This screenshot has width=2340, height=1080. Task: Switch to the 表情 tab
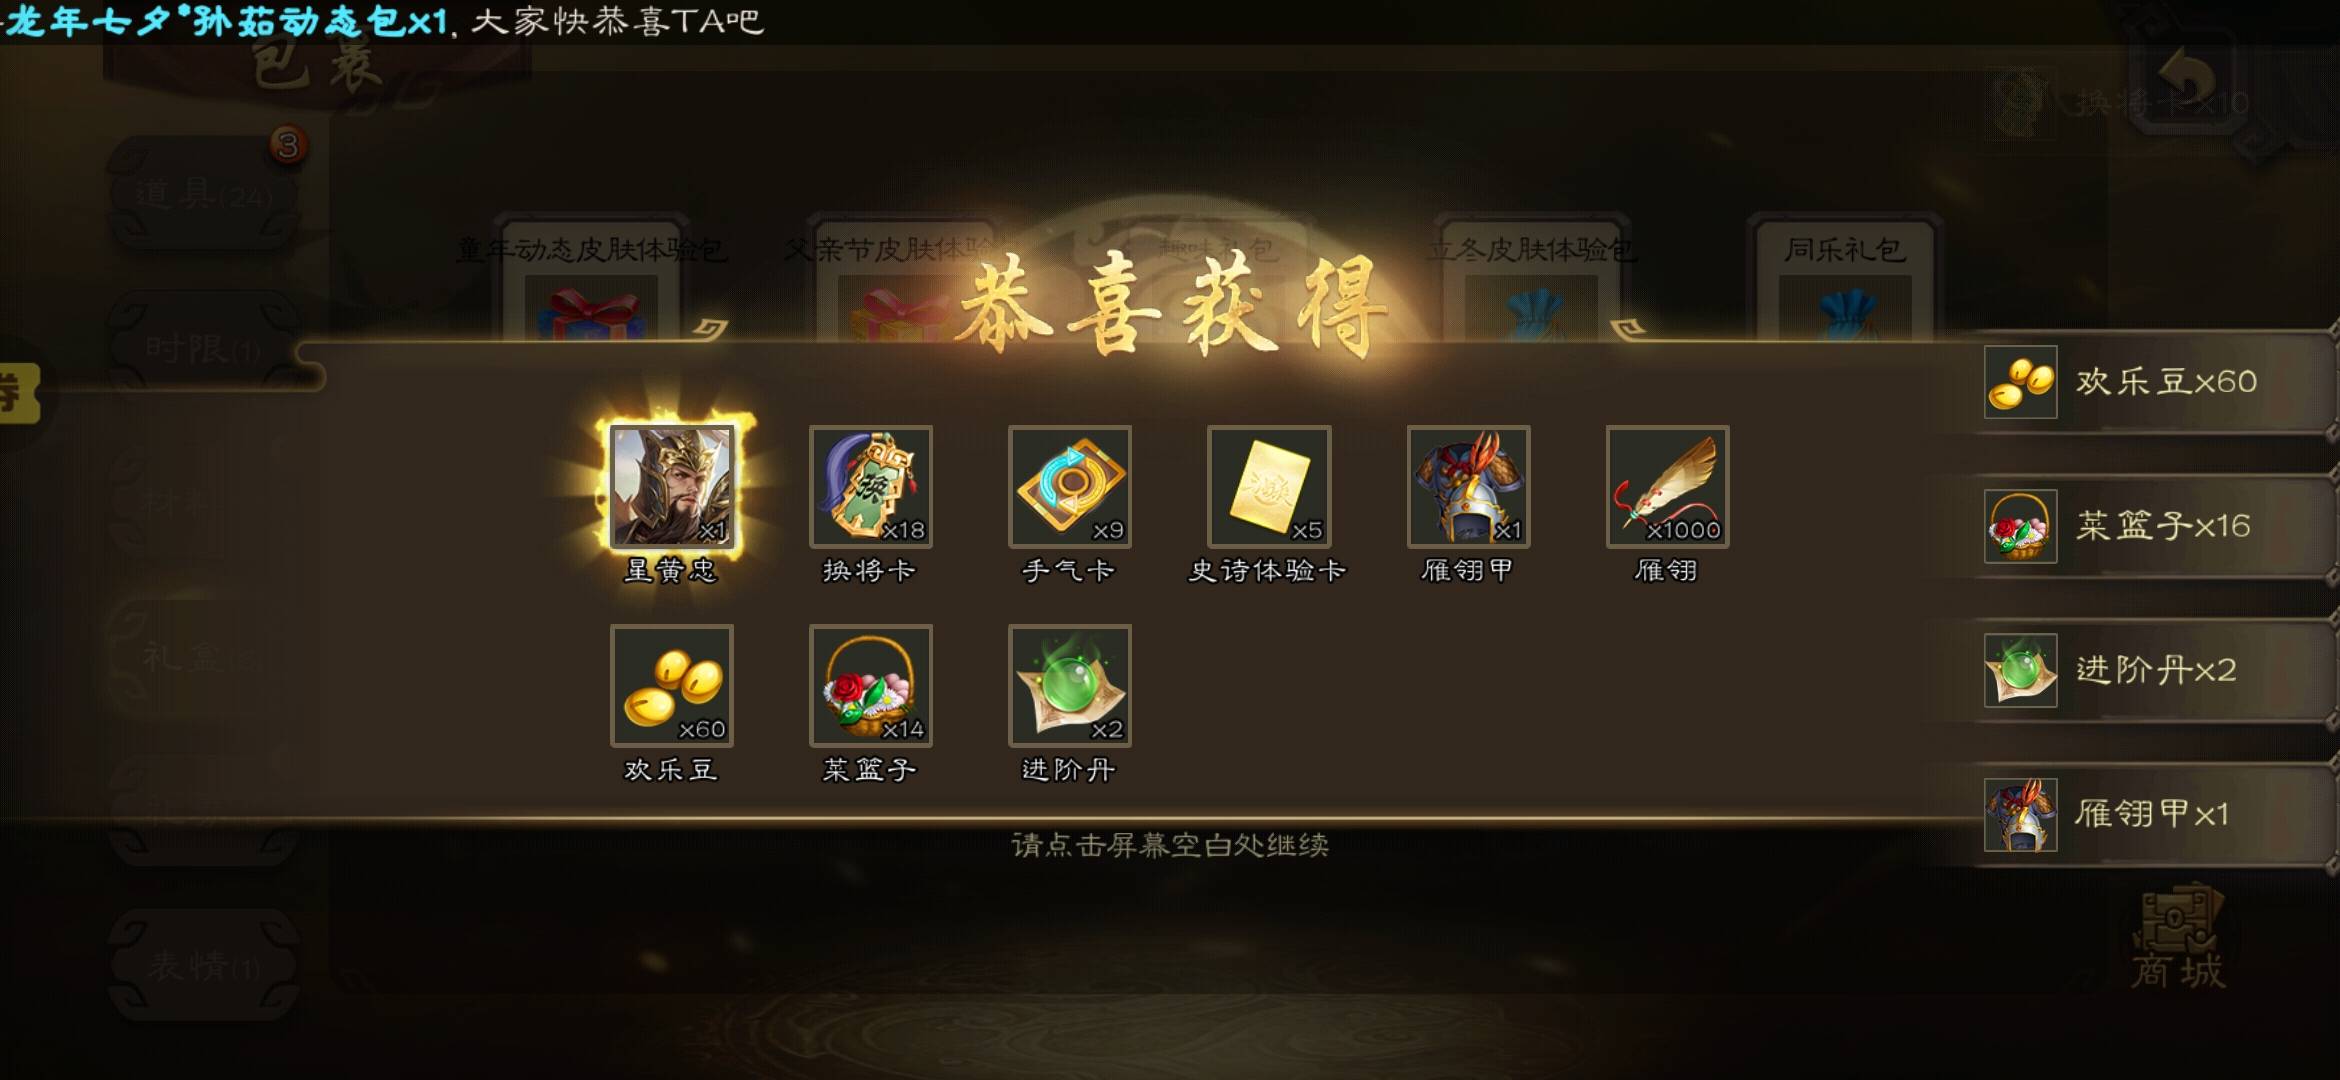pos(203,965)
